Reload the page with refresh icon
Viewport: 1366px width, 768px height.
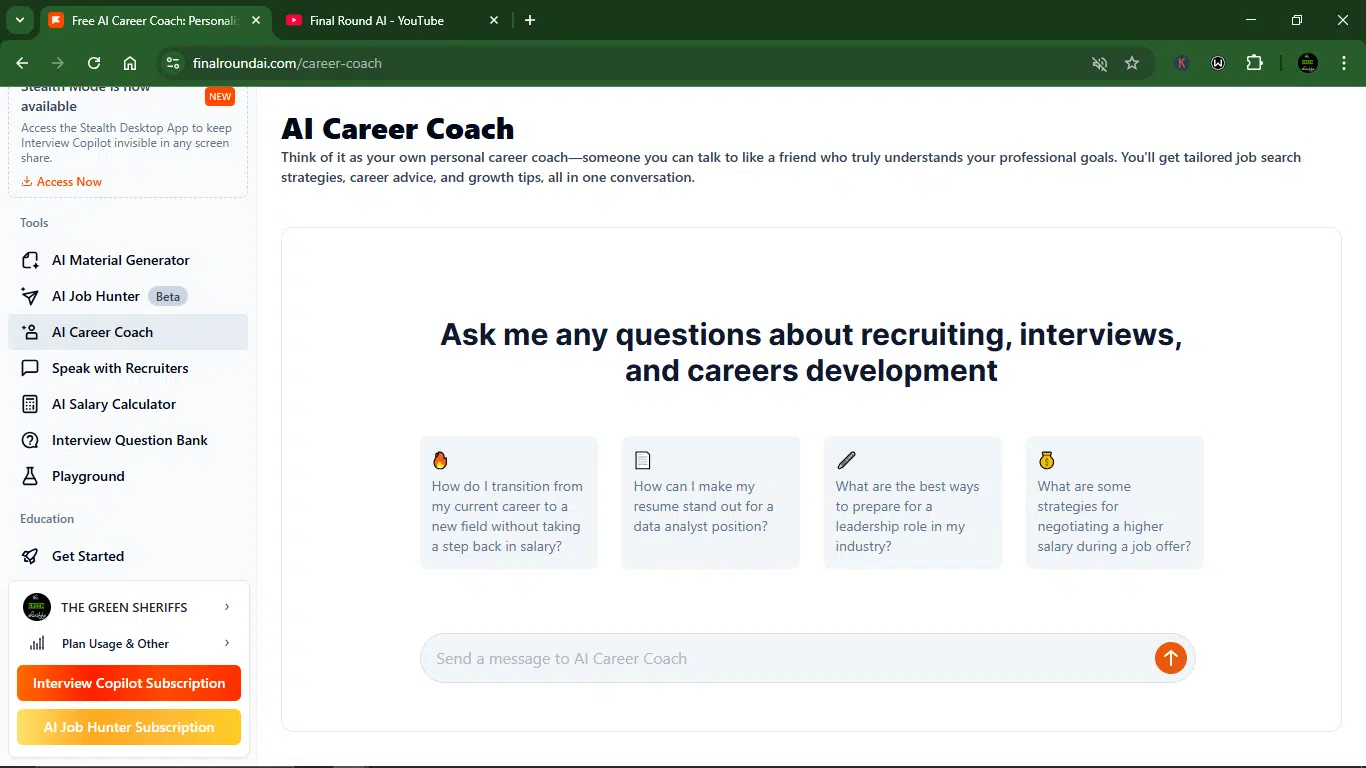coord(94,63)
